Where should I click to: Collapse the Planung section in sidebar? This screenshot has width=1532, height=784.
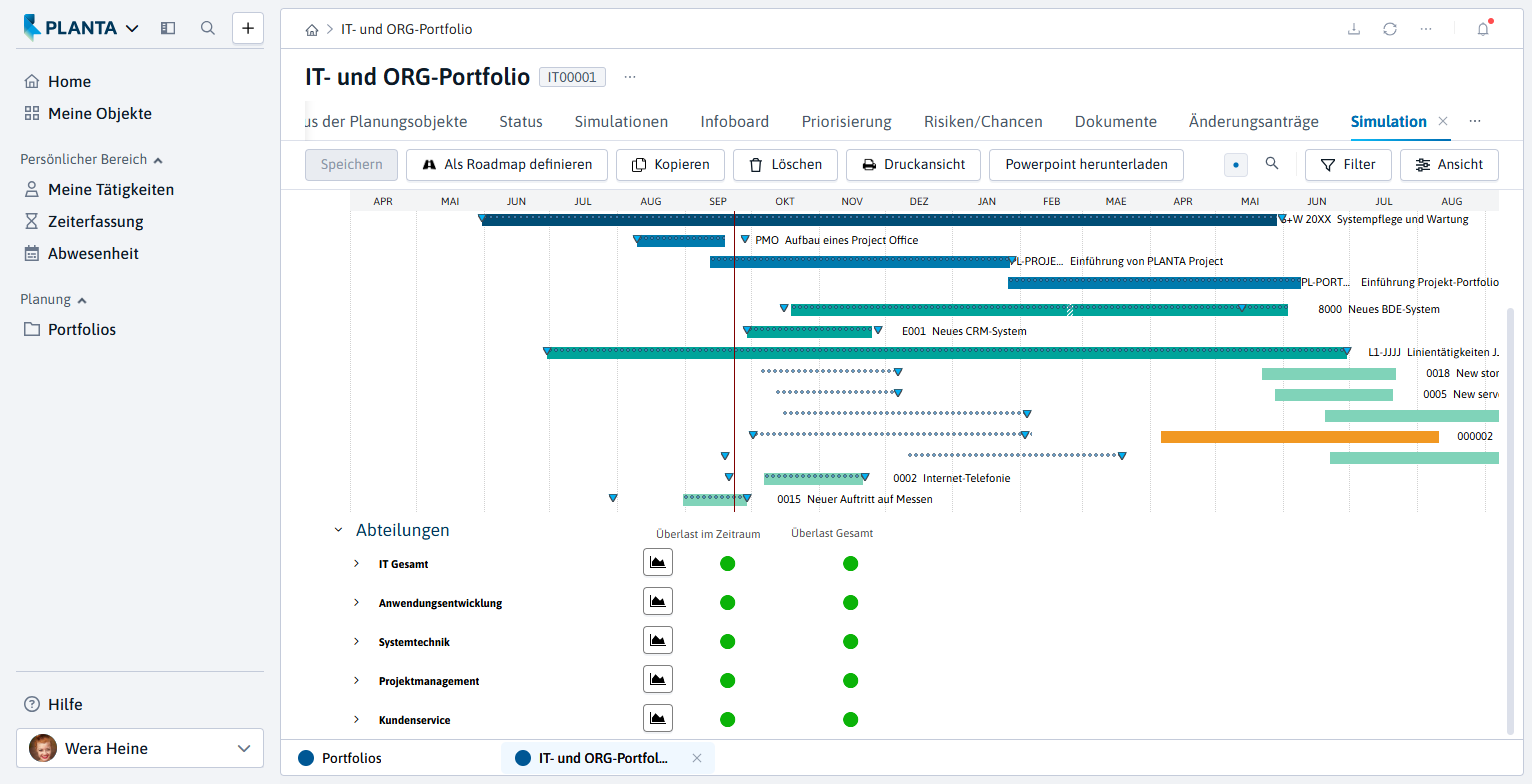click(x=82, y=299)
